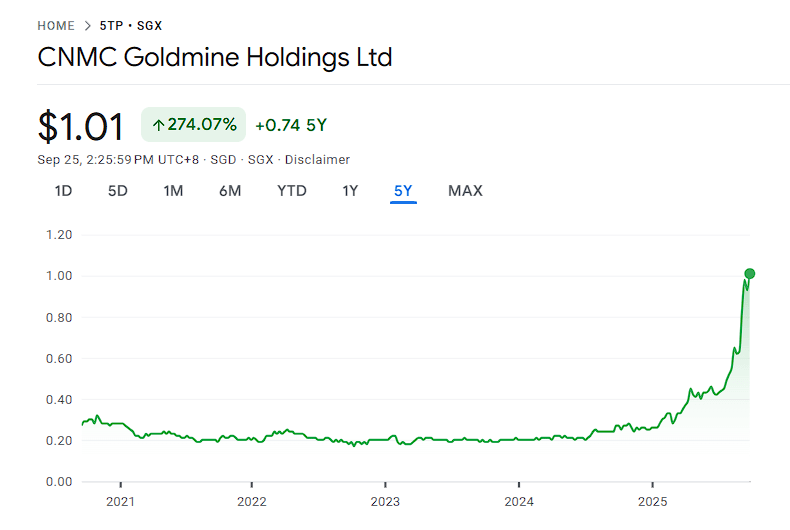Image resolution: width=790 pixels, height=530 pixels.
Task: Click the 2025 x-axis label
Action: [652, 502]
